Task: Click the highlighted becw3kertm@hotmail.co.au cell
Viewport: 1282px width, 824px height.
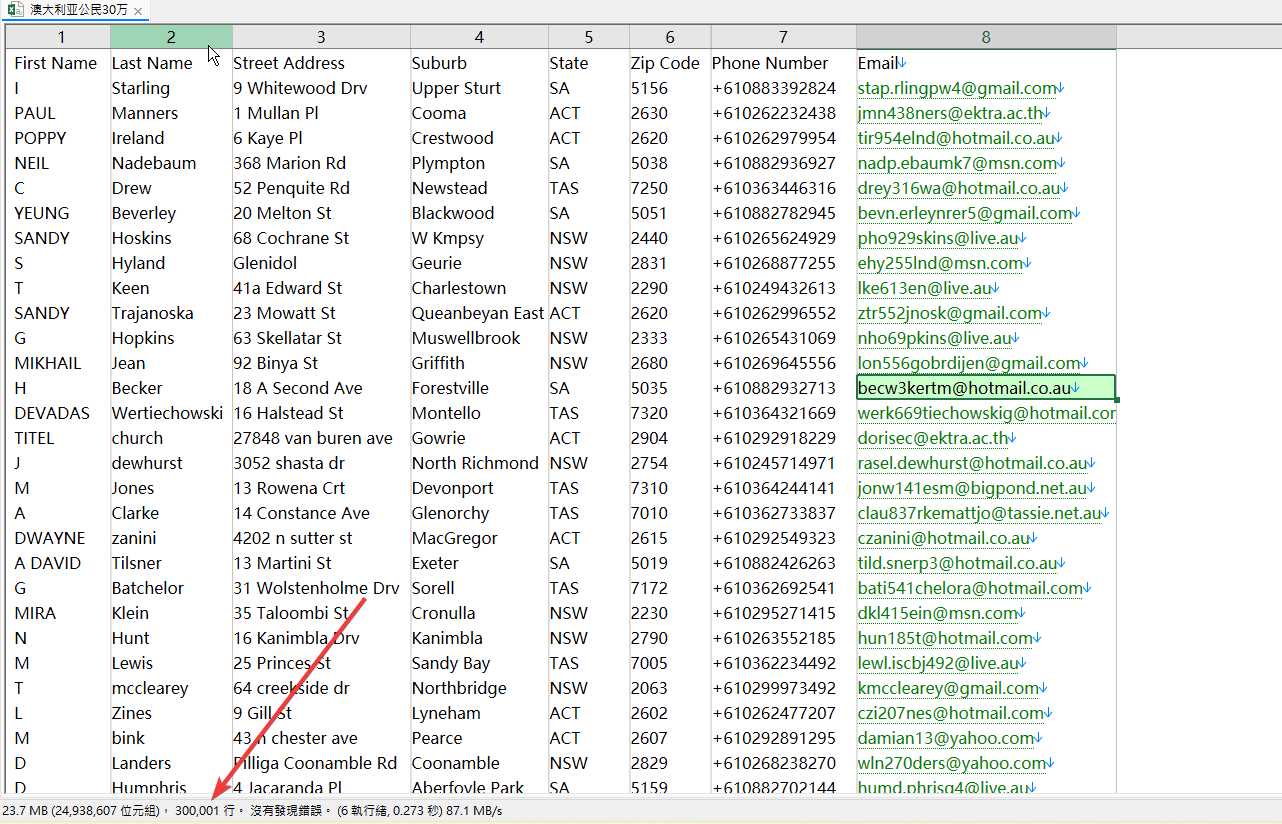Action: click(986, 388)
